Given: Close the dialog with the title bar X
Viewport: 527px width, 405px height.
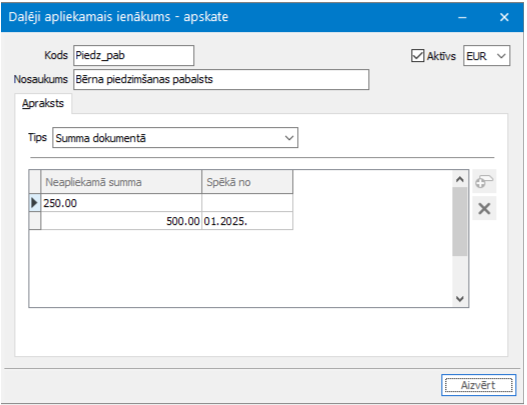Looking at the screenshot, I should (504, 17).
